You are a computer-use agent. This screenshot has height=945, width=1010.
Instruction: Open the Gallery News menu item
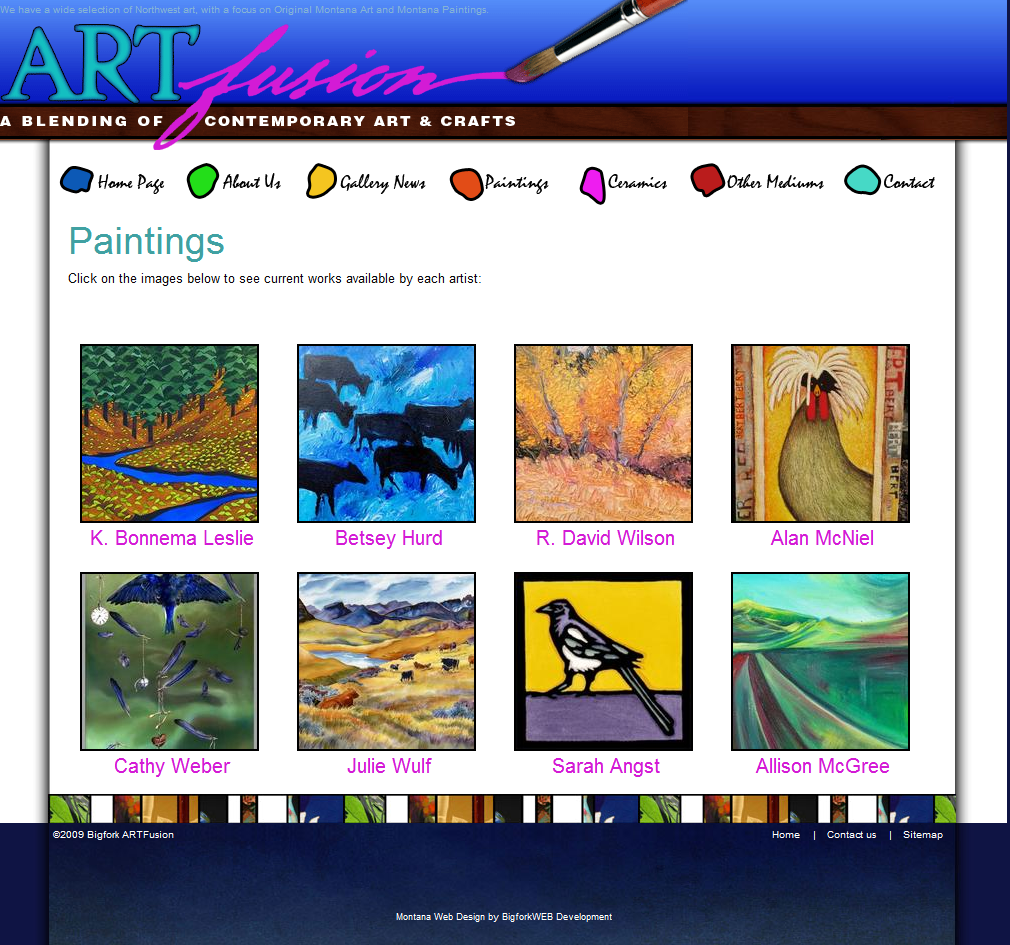(382, 183)
